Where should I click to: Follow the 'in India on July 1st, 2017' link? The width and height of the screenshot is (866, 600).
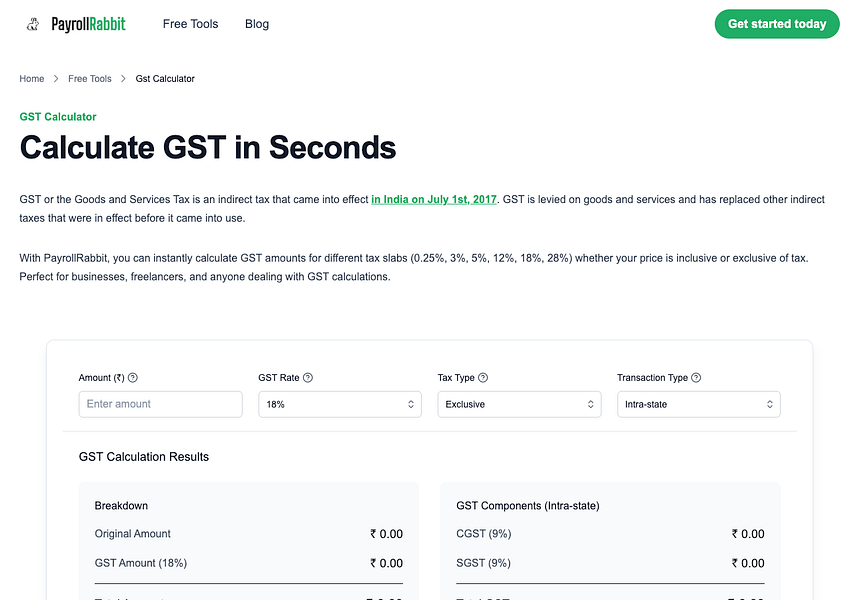point(433,199)
